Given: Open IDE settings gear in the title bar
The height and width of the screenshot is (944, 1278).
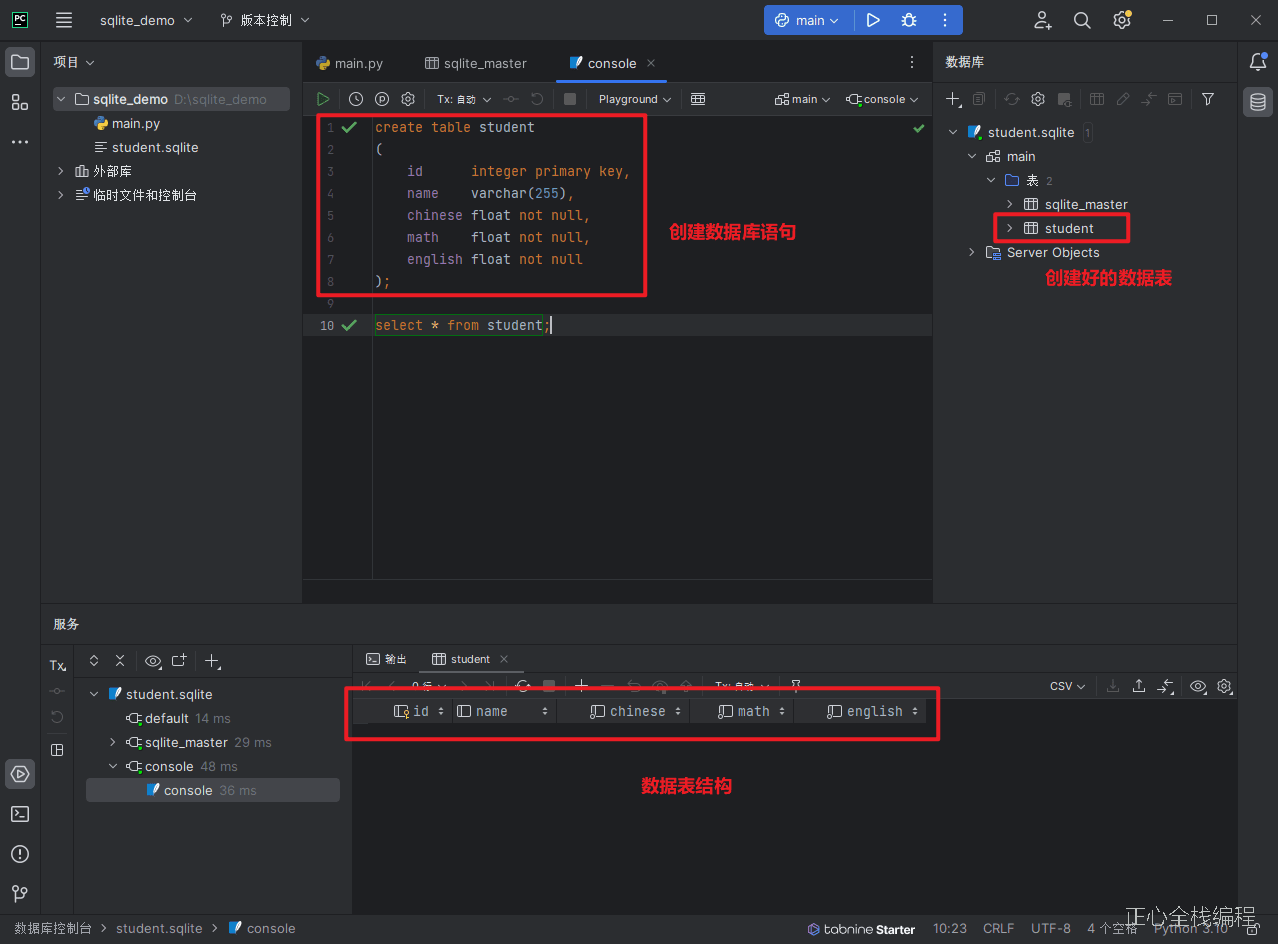Looking at the screenshot, I should 1122,20.
